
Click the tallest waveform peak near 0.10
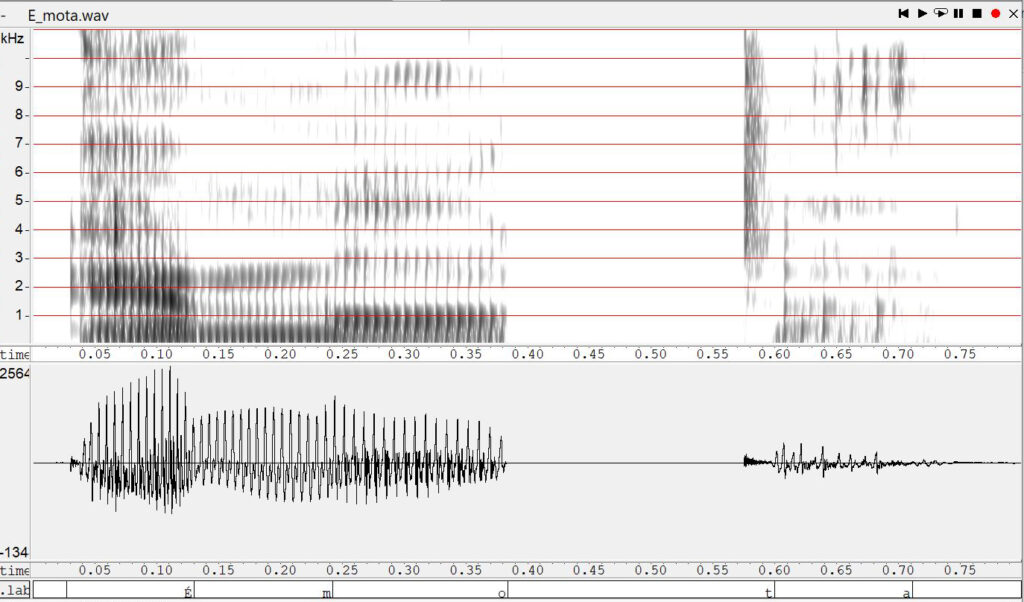pos(171,370)
